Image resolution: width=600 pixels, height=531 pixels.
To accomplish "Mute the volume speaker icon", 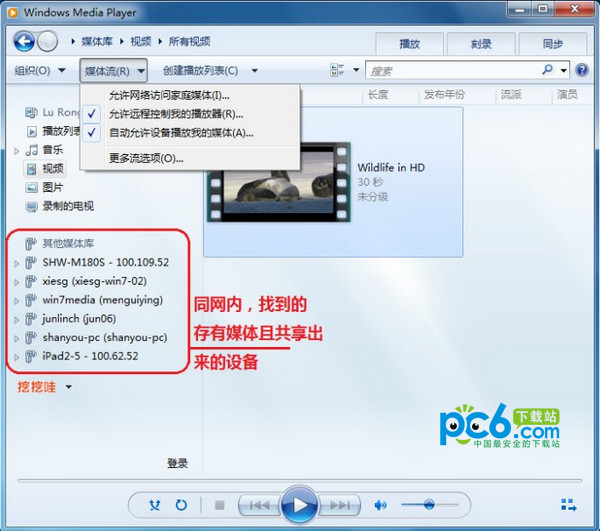I will (380, 505).
